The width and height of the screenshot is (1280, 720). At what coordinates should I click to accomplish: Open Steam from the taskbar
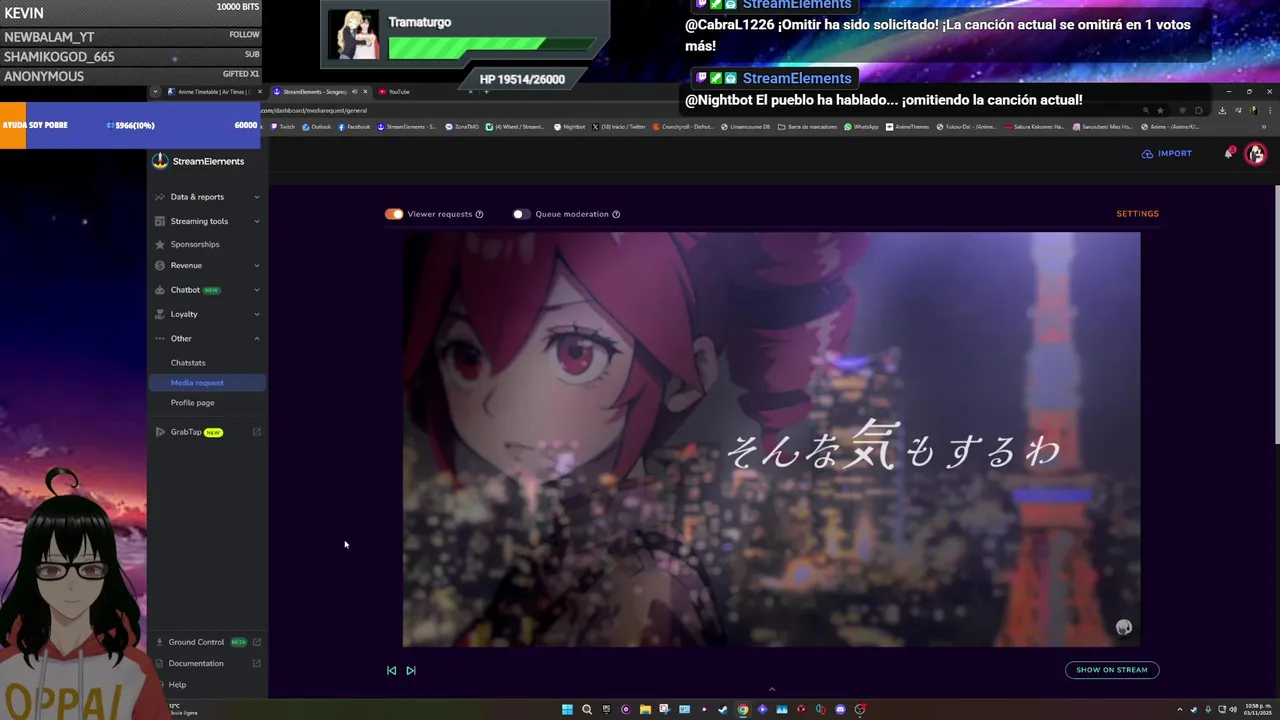(x=723, y=710)
